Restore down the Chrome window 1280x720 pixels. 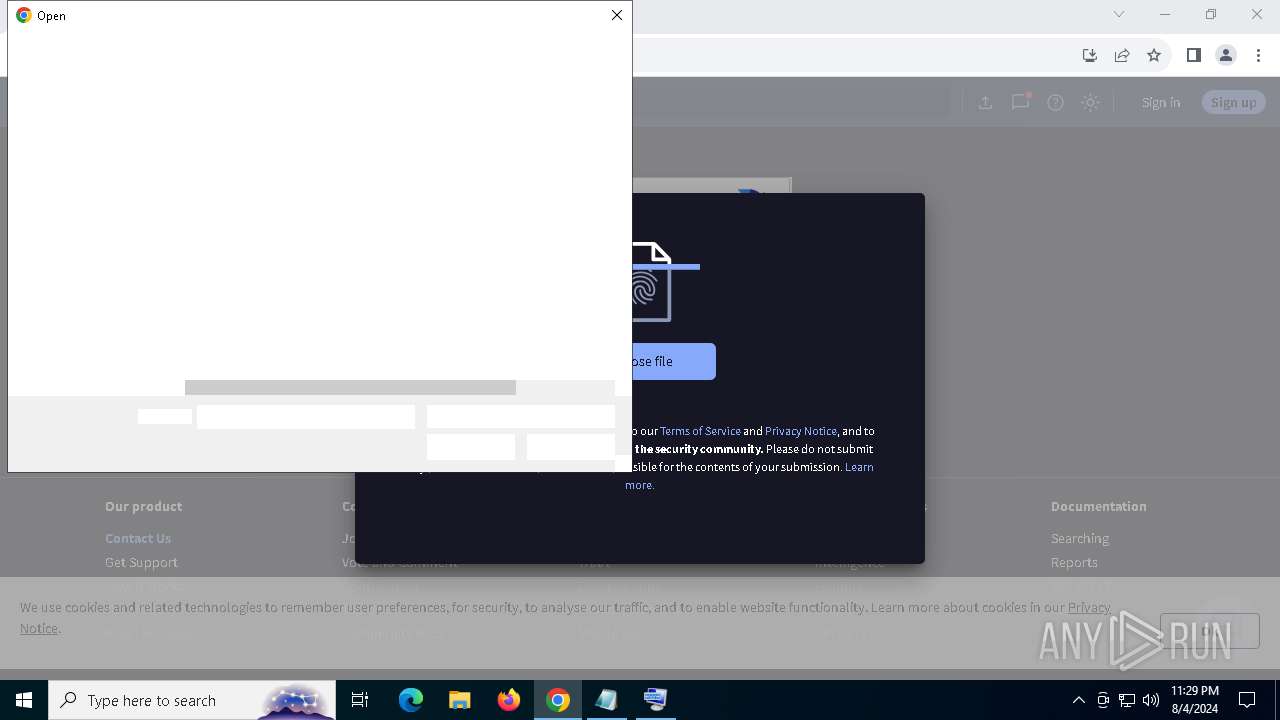coord(1211,14)
